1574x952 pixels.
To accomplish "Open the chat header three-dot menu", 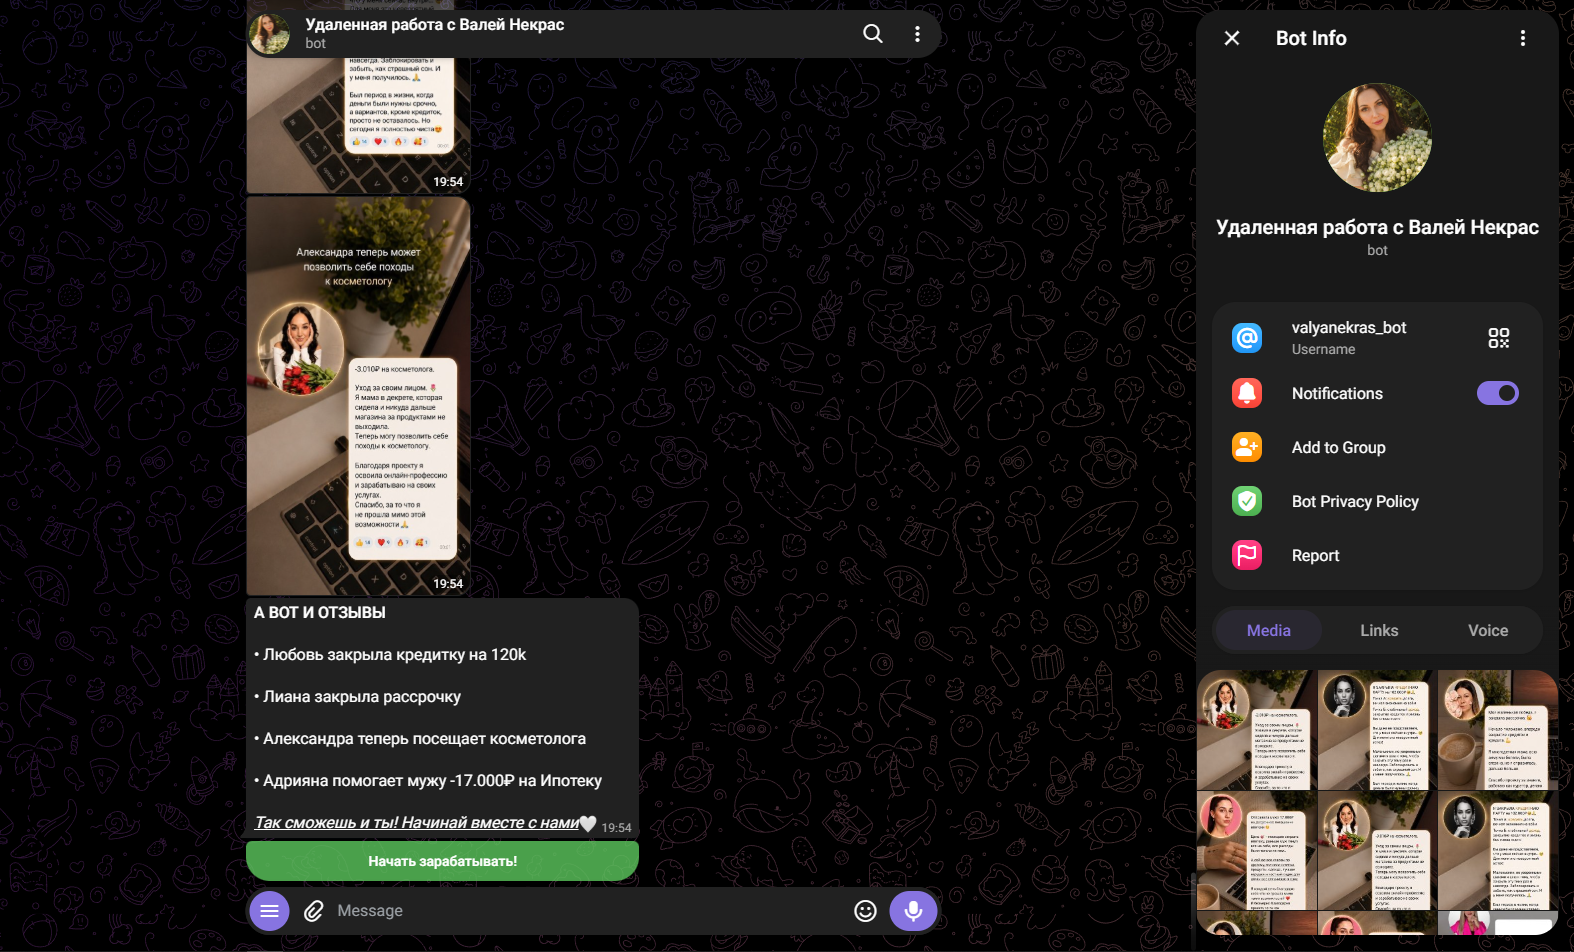I will tap(917, 34).
